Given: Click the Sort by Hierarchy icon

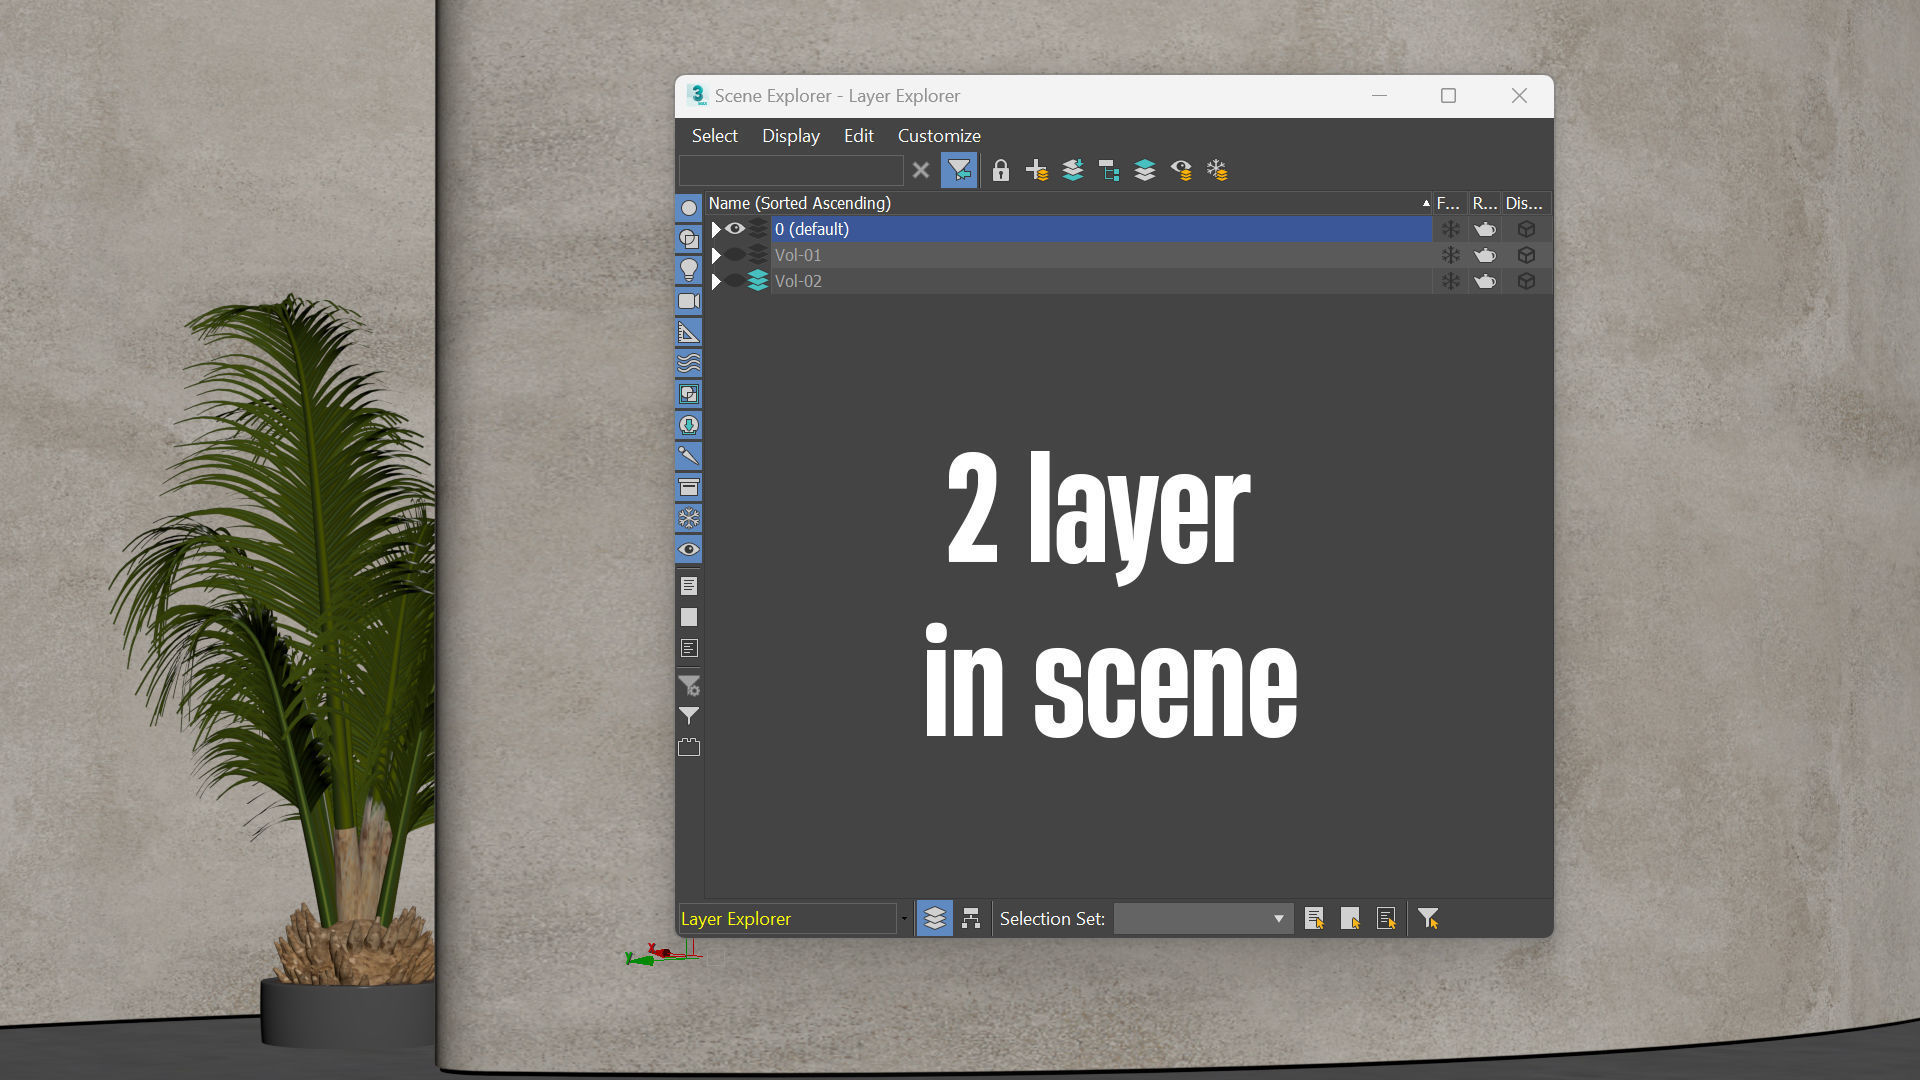Looking at the screenshot, I should click(971, 918).
